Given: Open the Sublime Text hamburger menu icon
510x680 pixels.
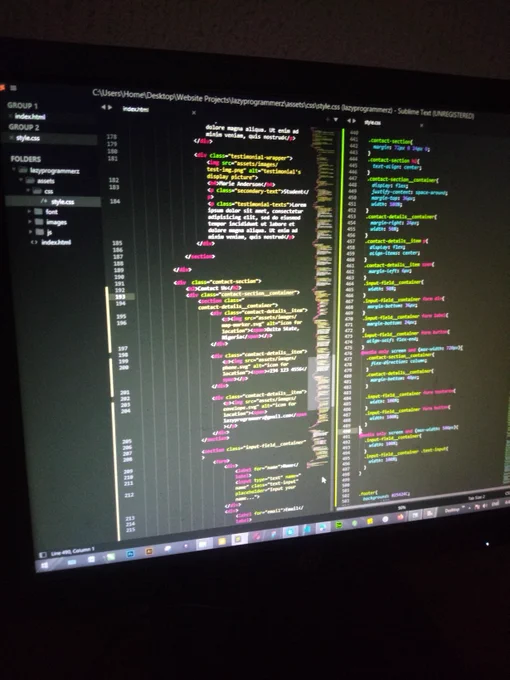Looking at the screenshot, I should click(13, 88).
